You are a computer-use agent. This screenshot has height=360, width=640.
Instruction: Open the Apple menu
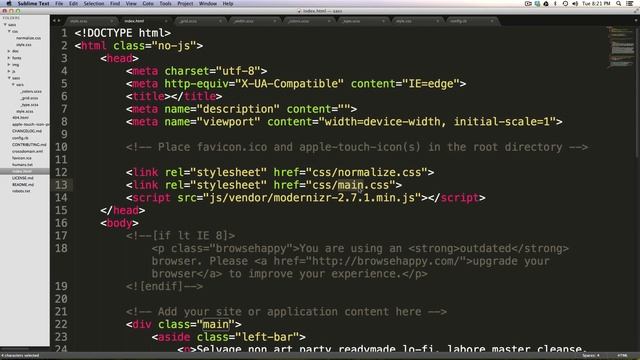click(x=8, y=3)
